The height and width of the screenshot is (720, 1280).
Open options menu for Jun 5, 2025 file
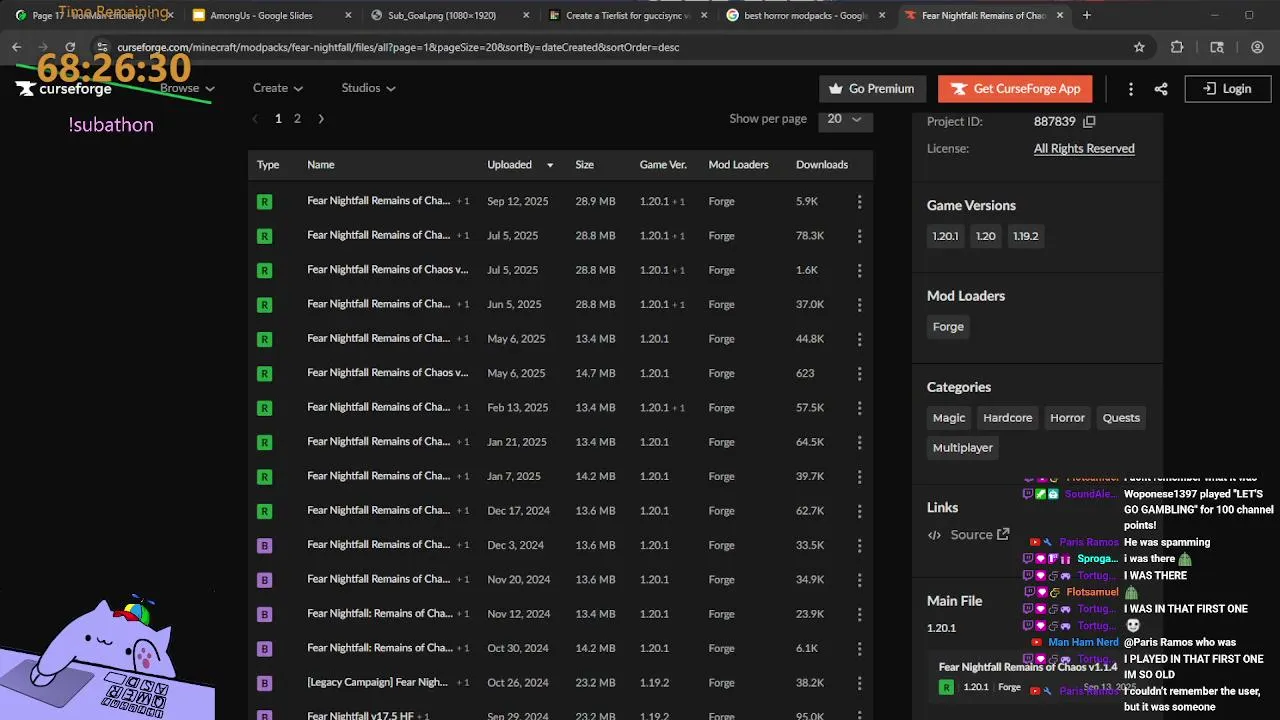coord(859,305)
